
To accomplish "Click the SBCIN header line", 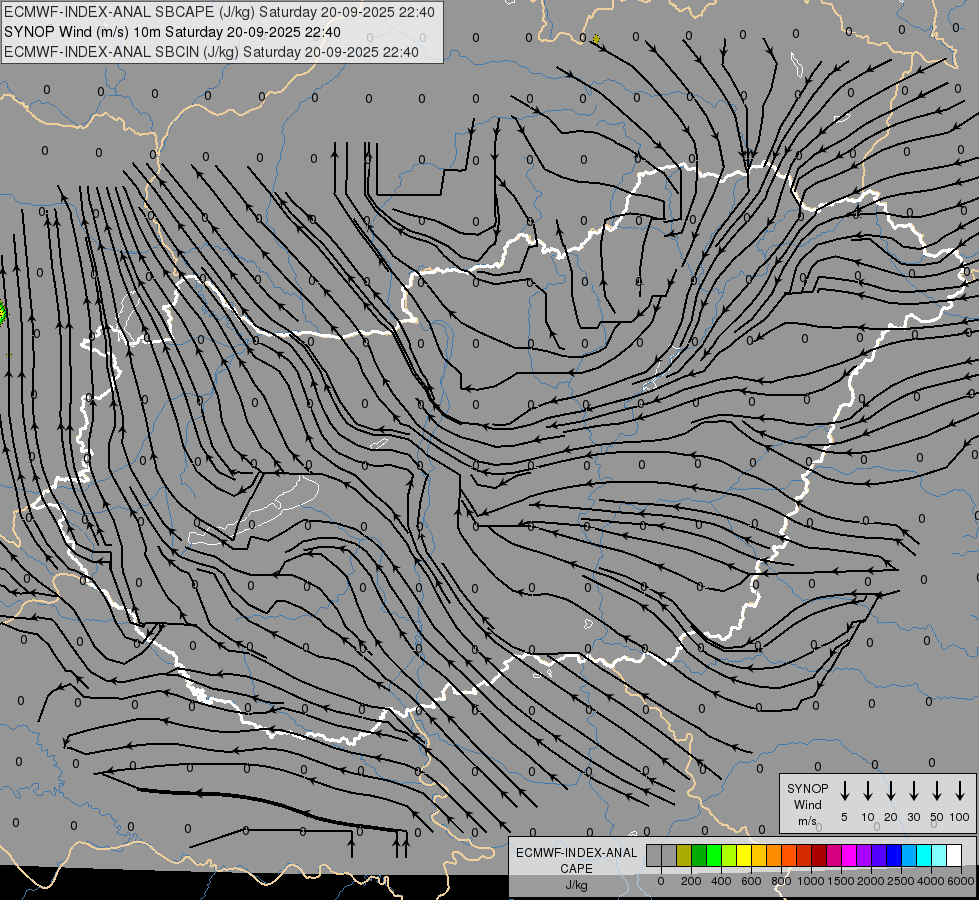I will (x=211, y=52).
